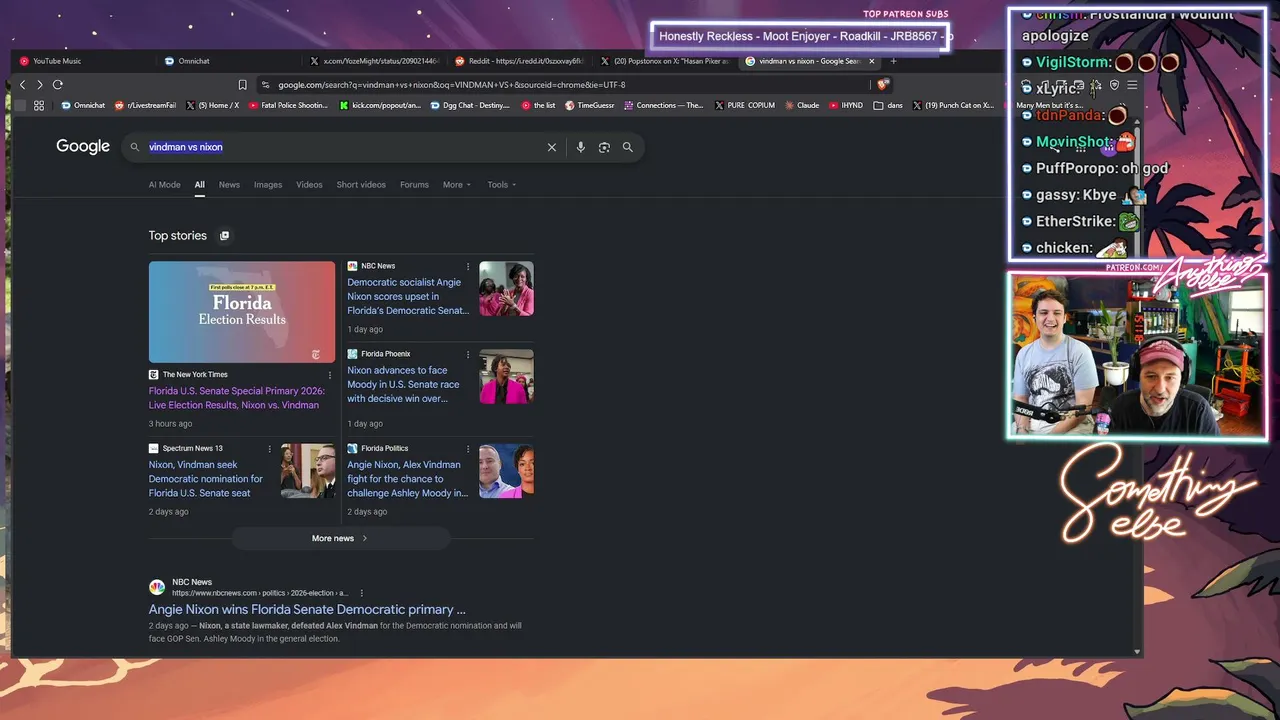The width and height of the screenshot is (1280, 720).
Task: Click the More news button
Action: click(x=340, y=539)
